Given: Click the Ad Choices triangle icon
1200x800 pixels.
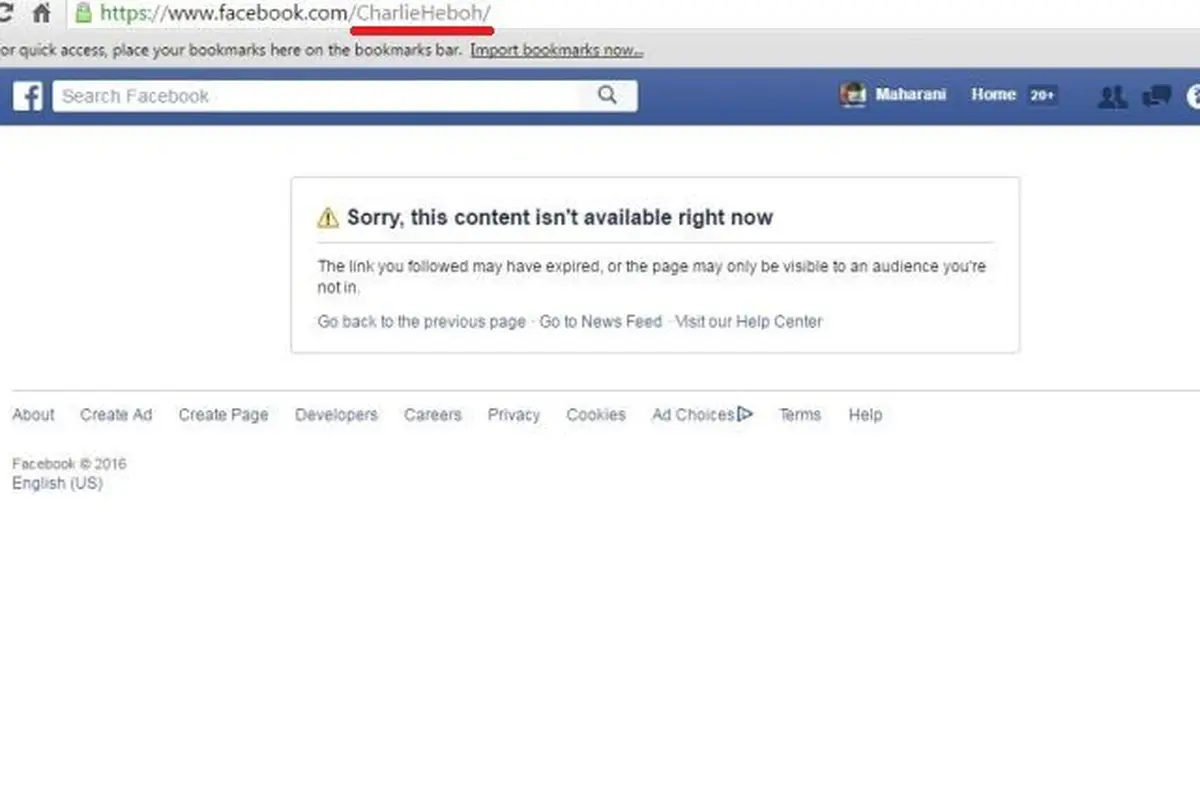Looking at the screenshot, I should [745, 414].
